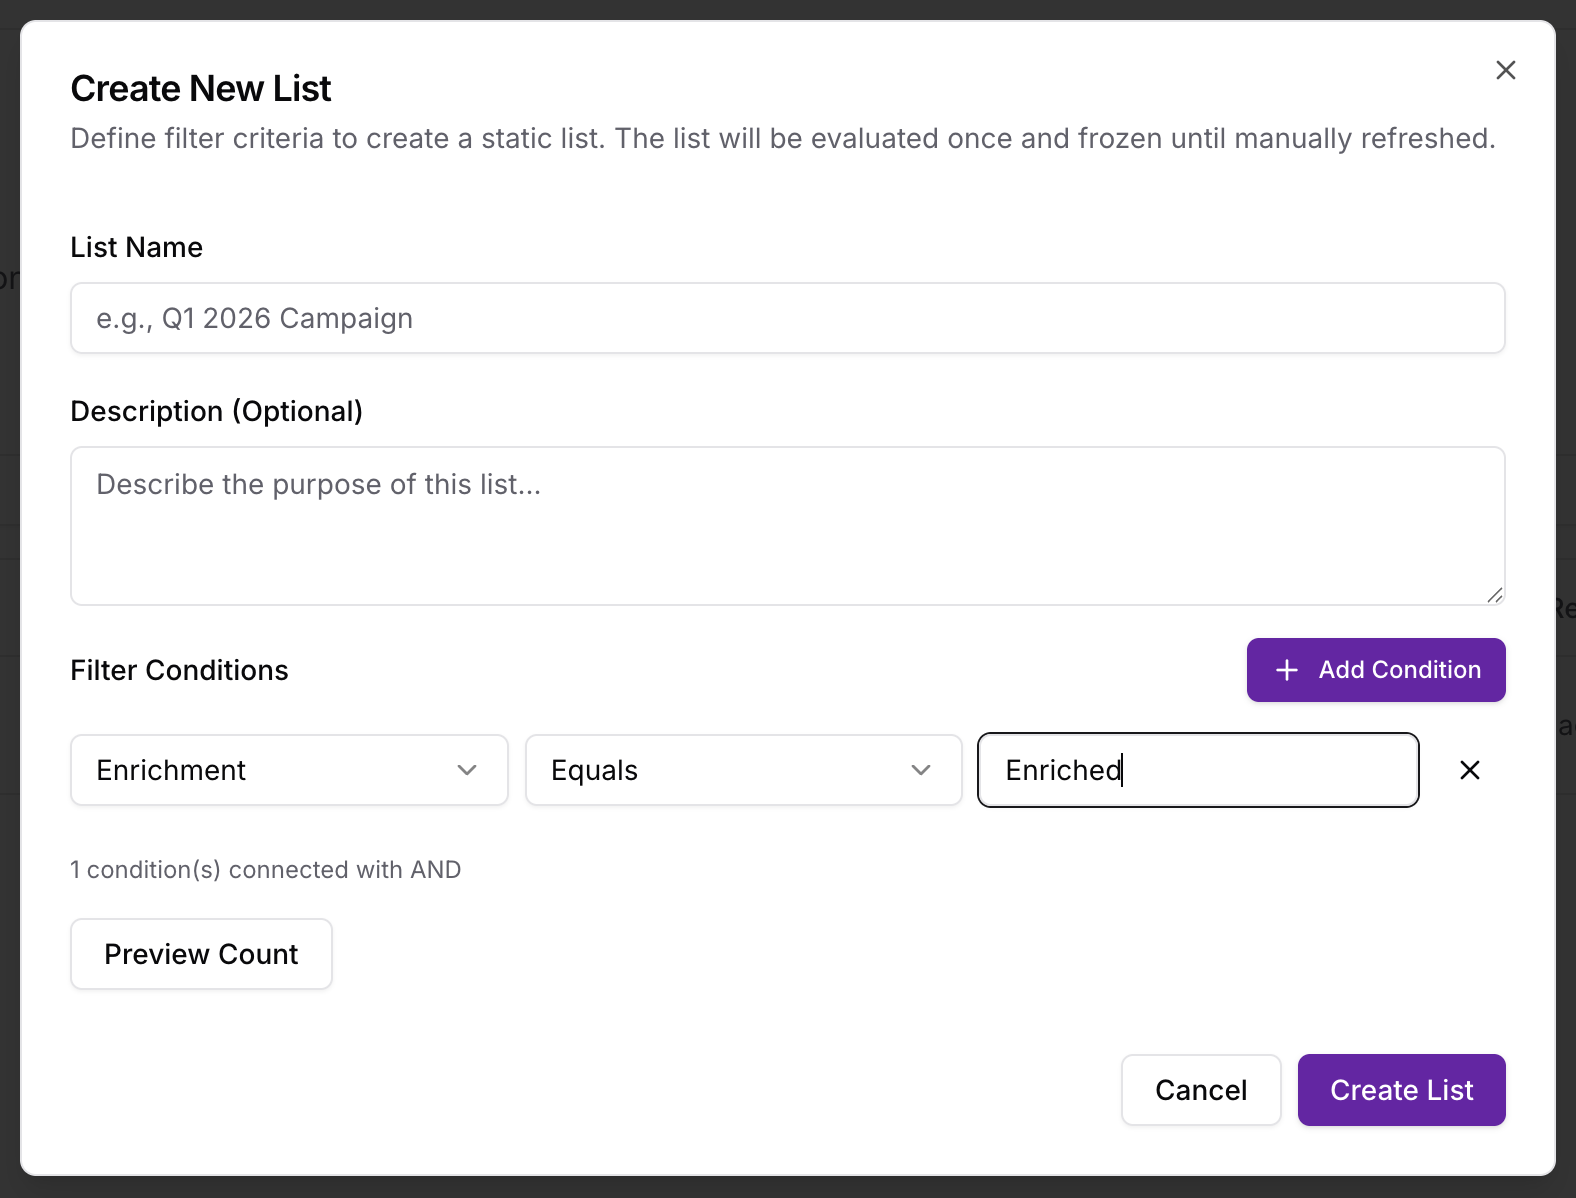1576x1198 pixels.
Task: Click Preview Count
Action: pyautogui.click(x=200, y=954)
